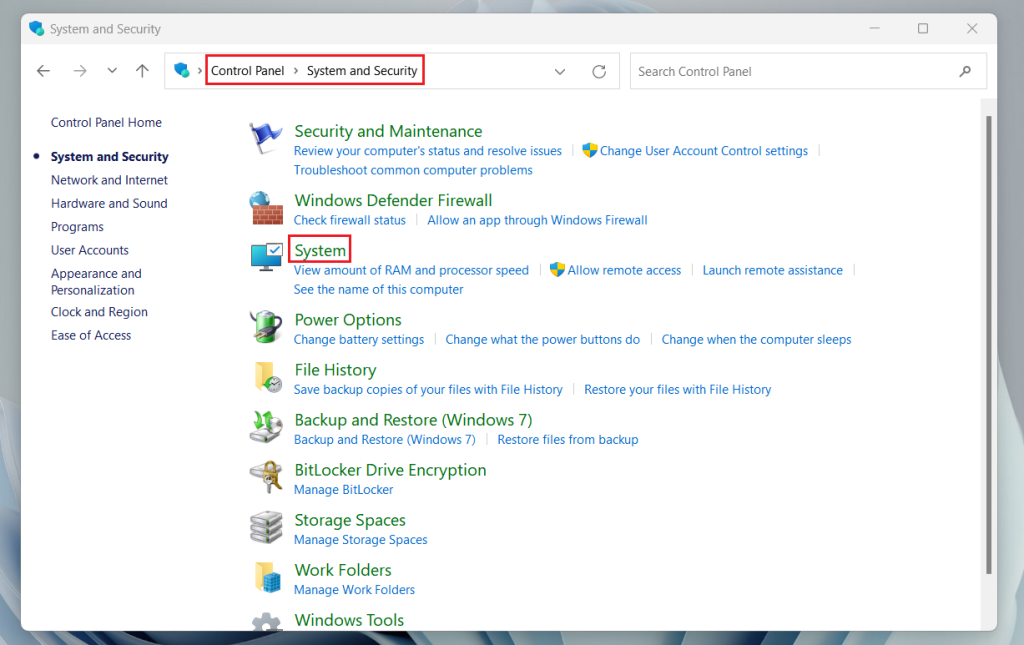Open the recent pages dropdown beside forward arrow

(x=111, y=71)
